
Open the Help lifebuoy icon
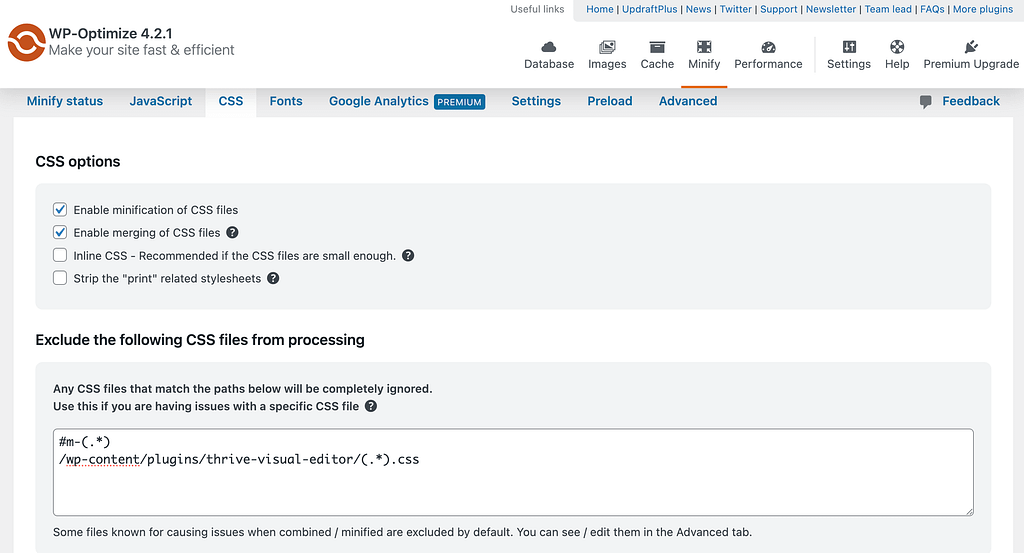(x=897, y=47)
